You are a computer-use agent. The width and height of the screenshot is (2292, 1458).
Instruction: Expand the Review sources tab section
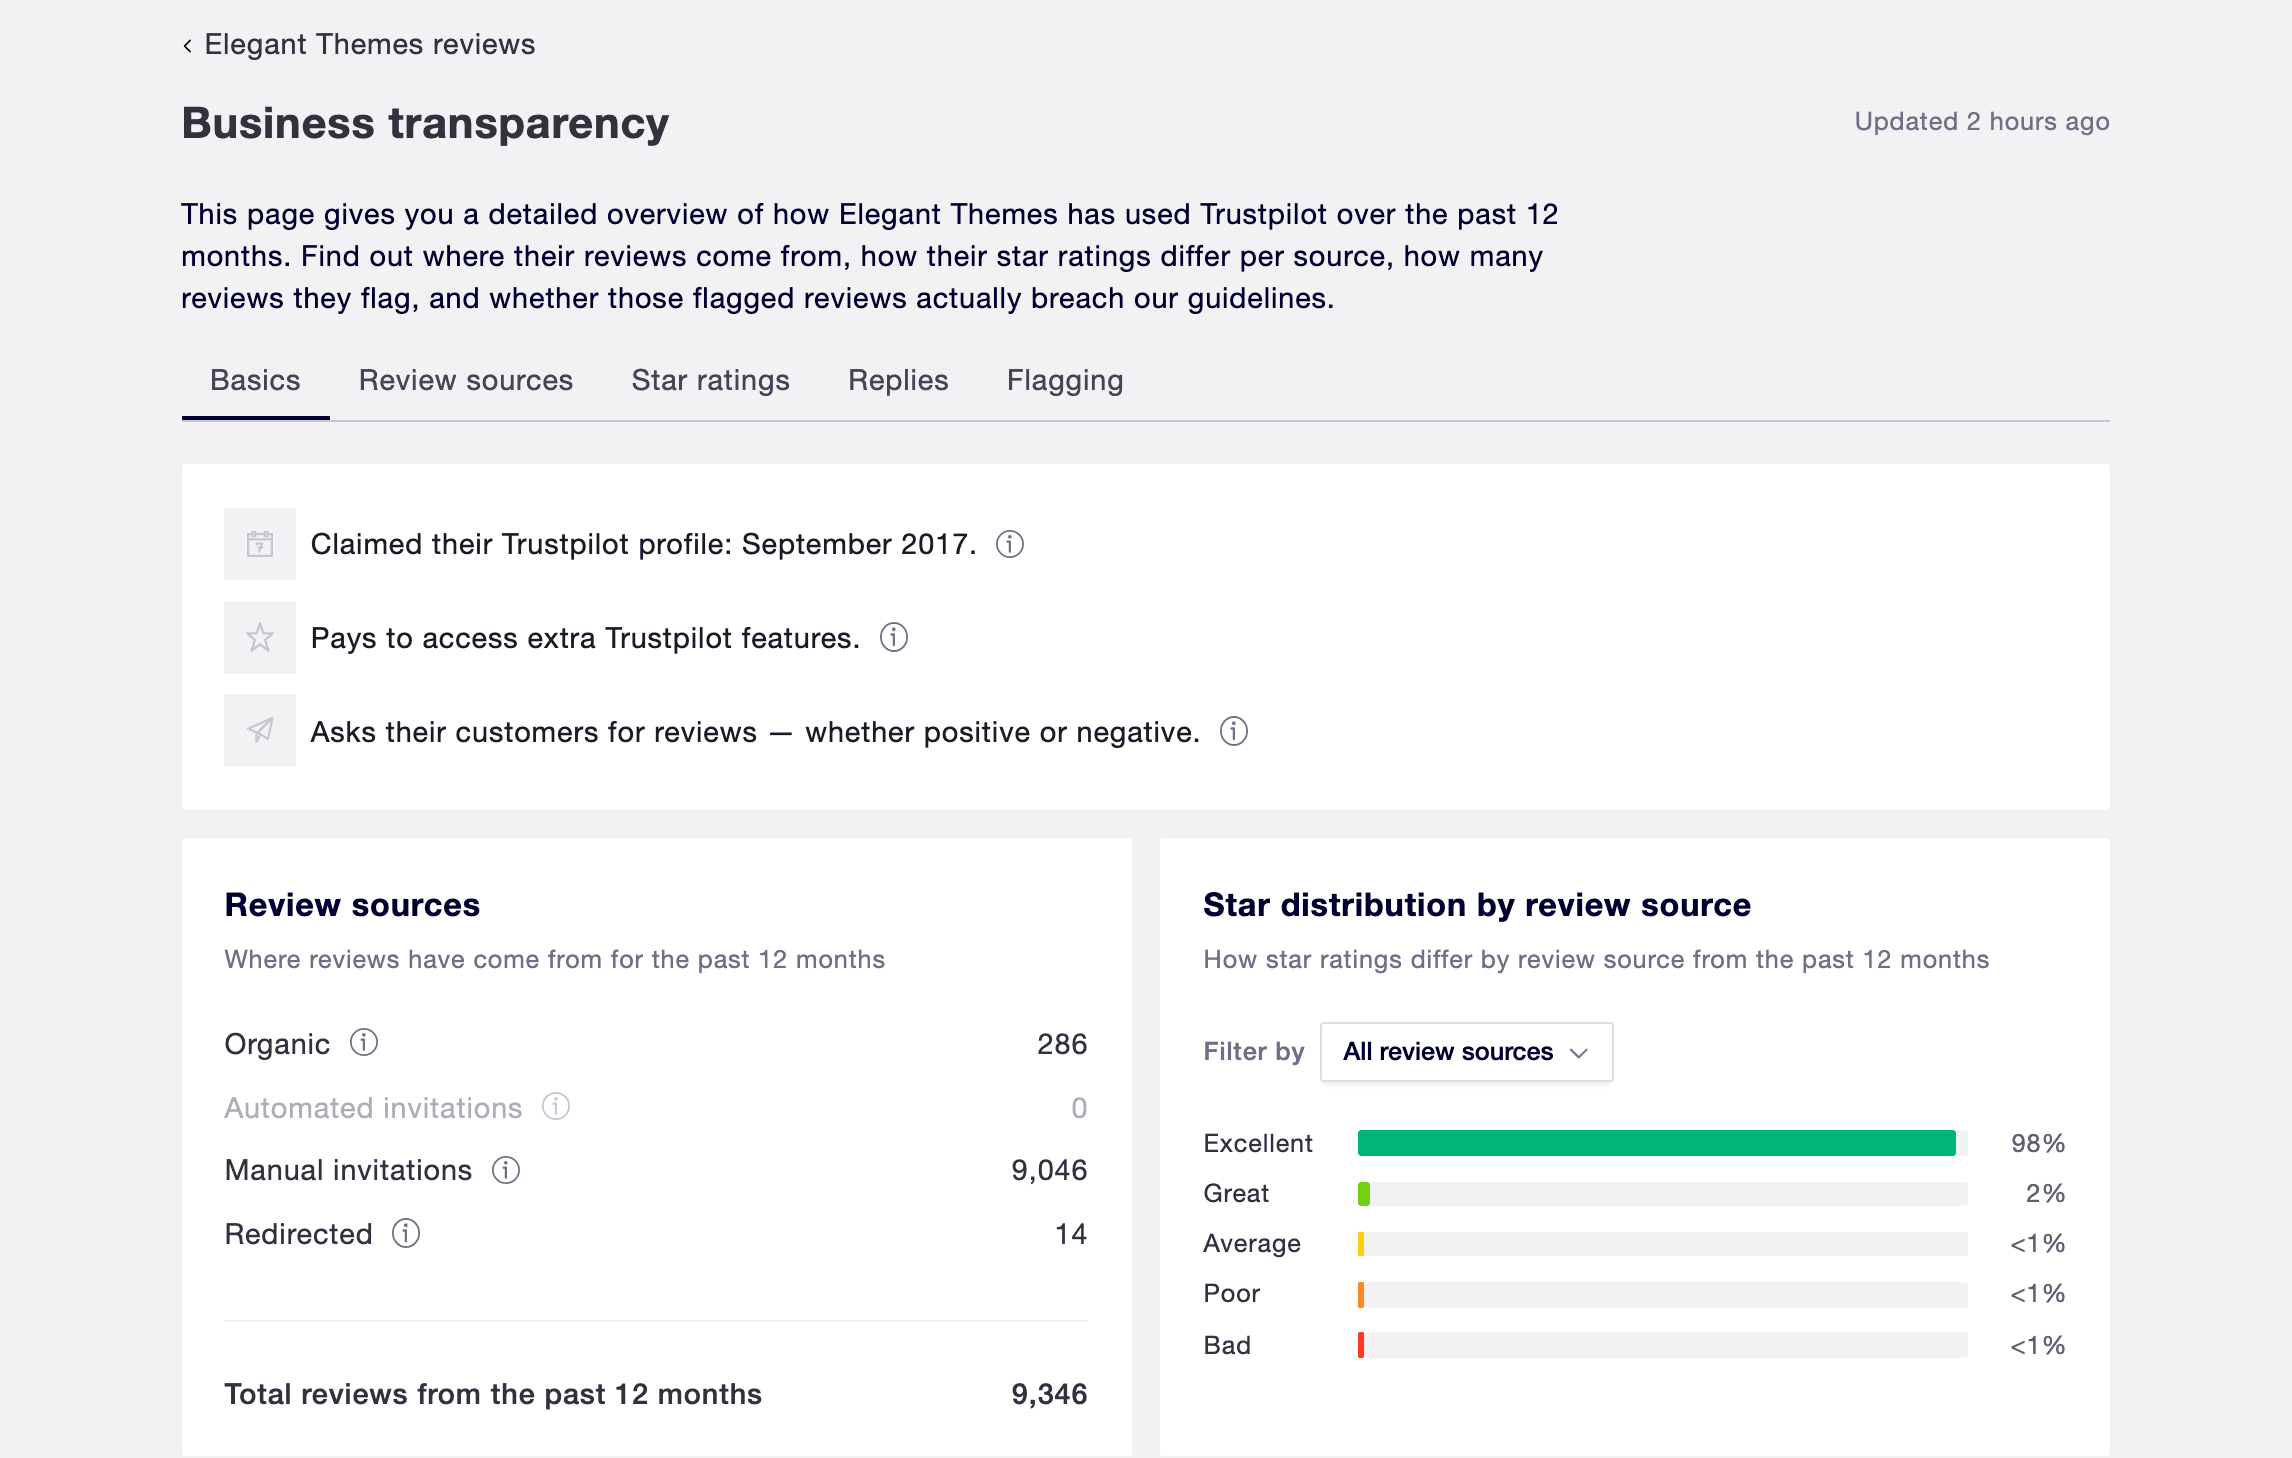tap(464, 381)
